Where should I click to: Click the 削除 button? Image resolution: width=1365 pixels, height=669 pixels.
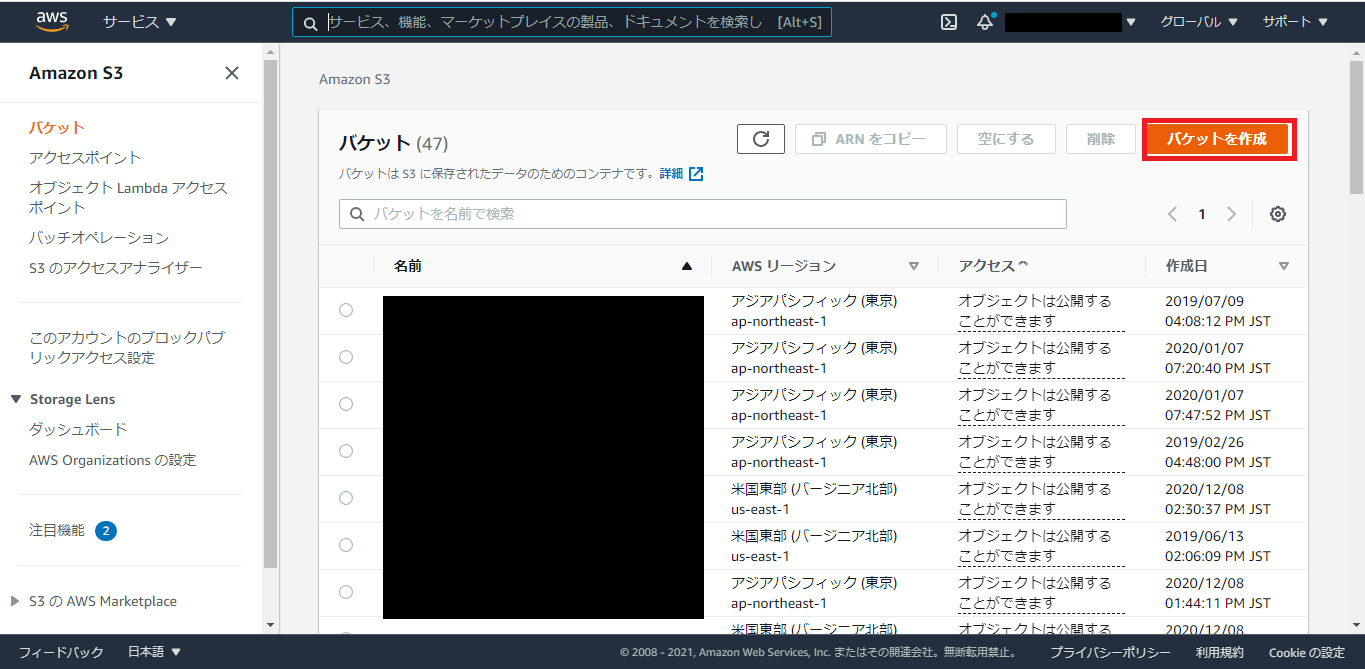coord(1101,139)
